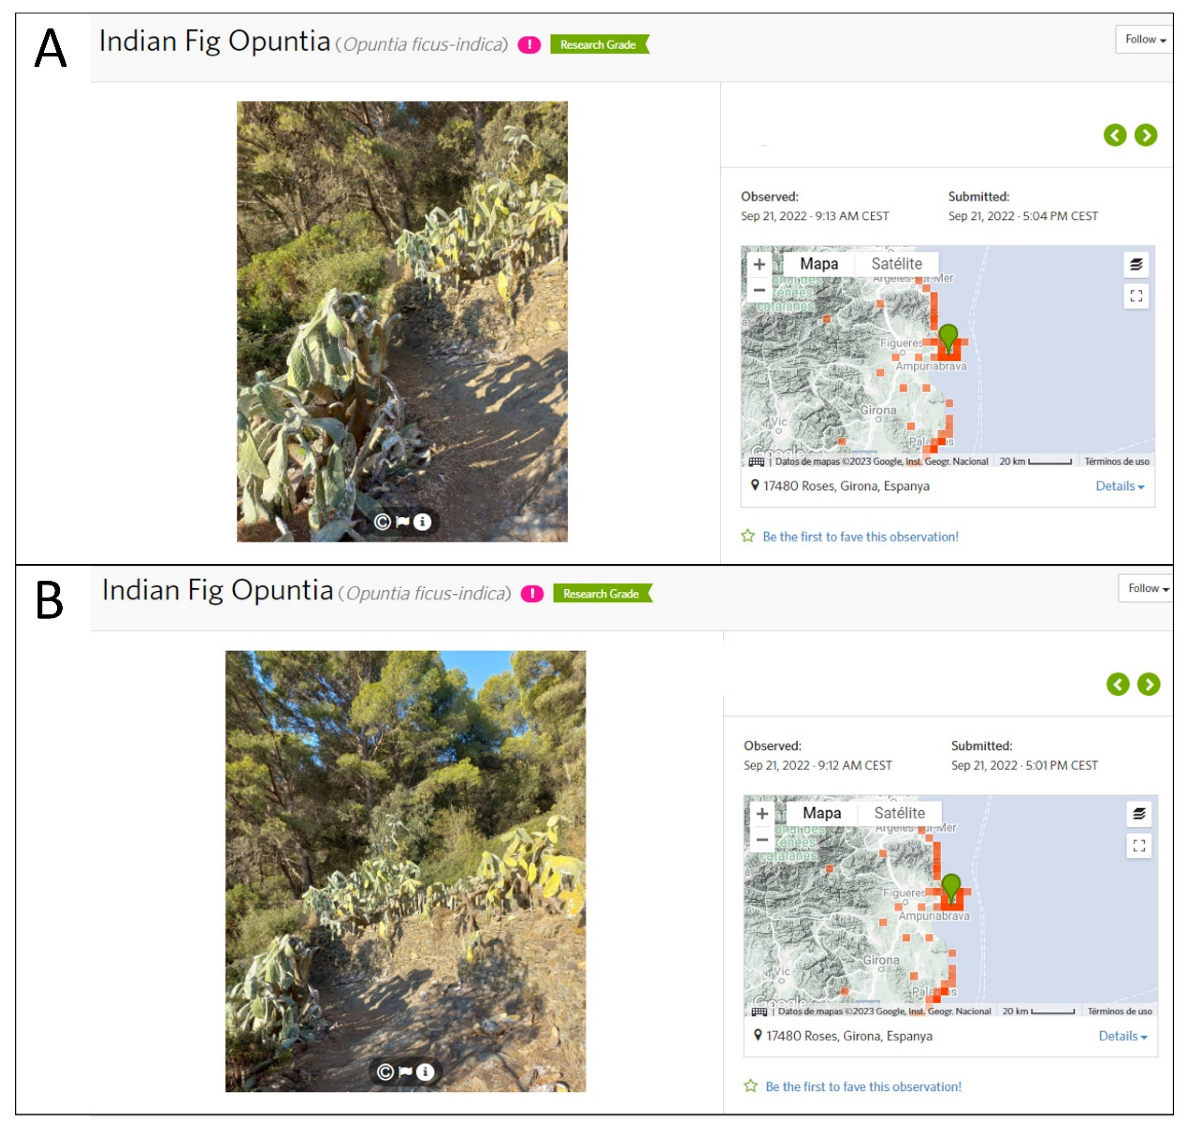Open Términos de uso link in panel A
Screen dimensions: 1188x1131
coord(1116,462)
